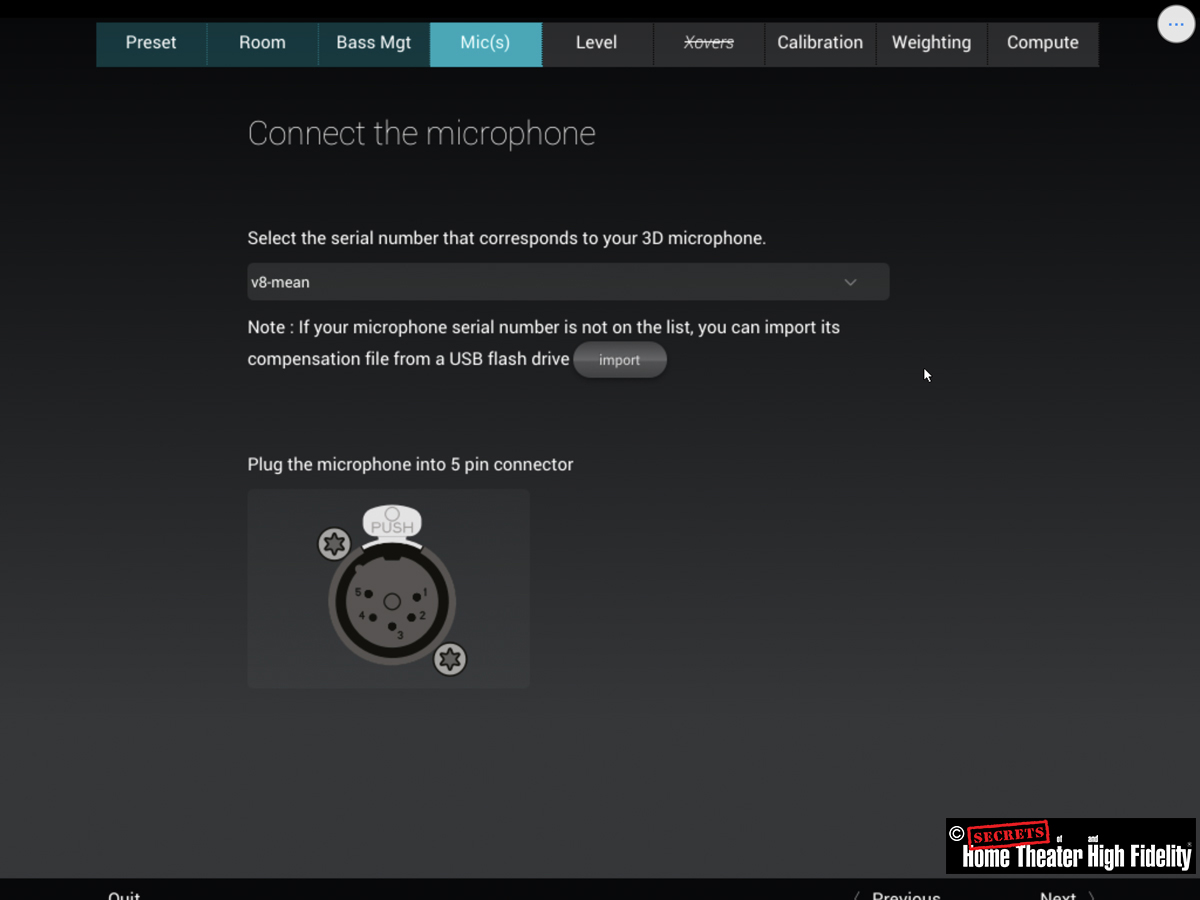Click the upper-left screw on connector diagram

[334, 544]
